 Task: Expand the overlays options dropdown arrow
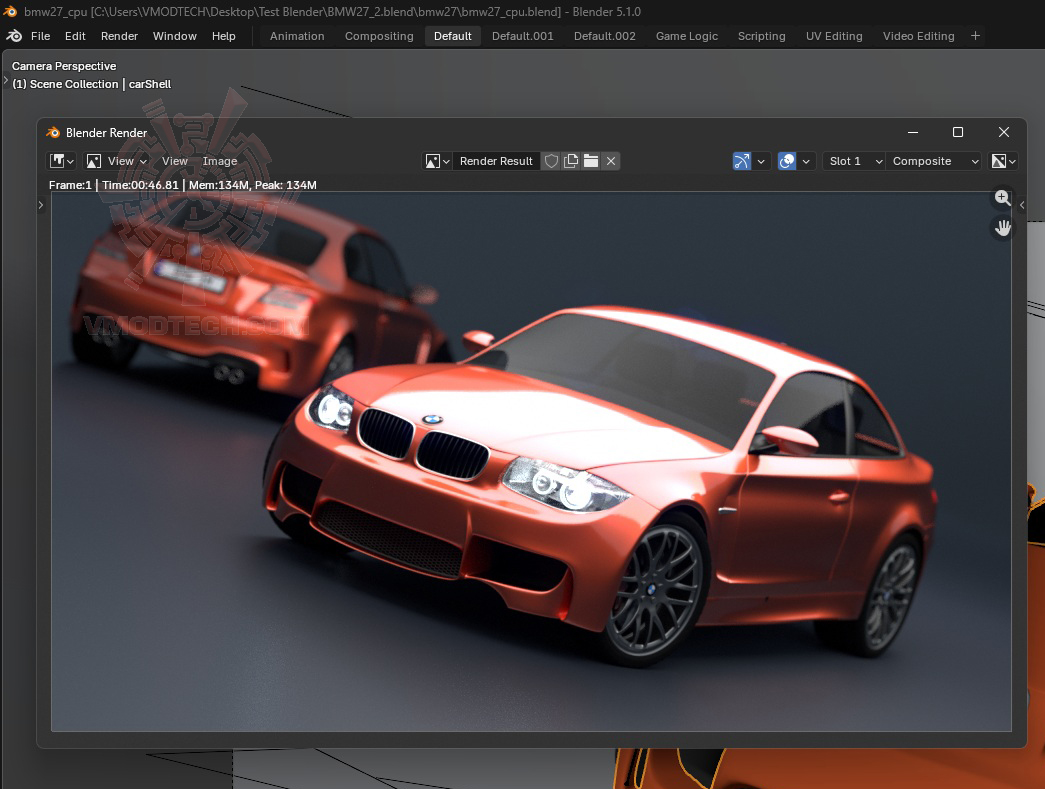(806, 161)
